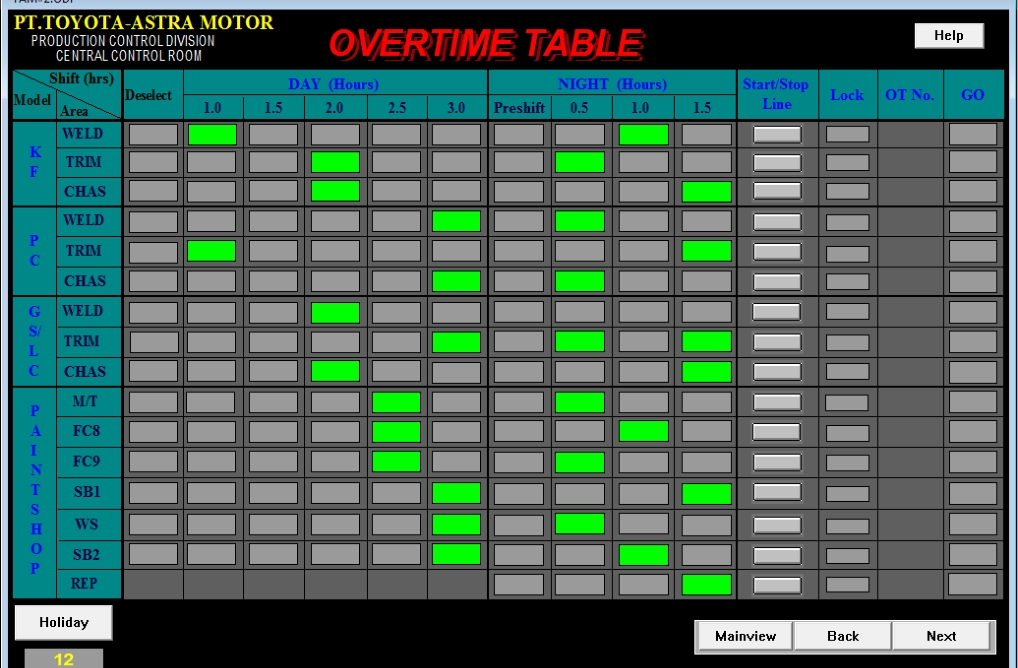This screenshot has height=668, width=1018.
Task: Click the Holiday button
Action: 63,622
